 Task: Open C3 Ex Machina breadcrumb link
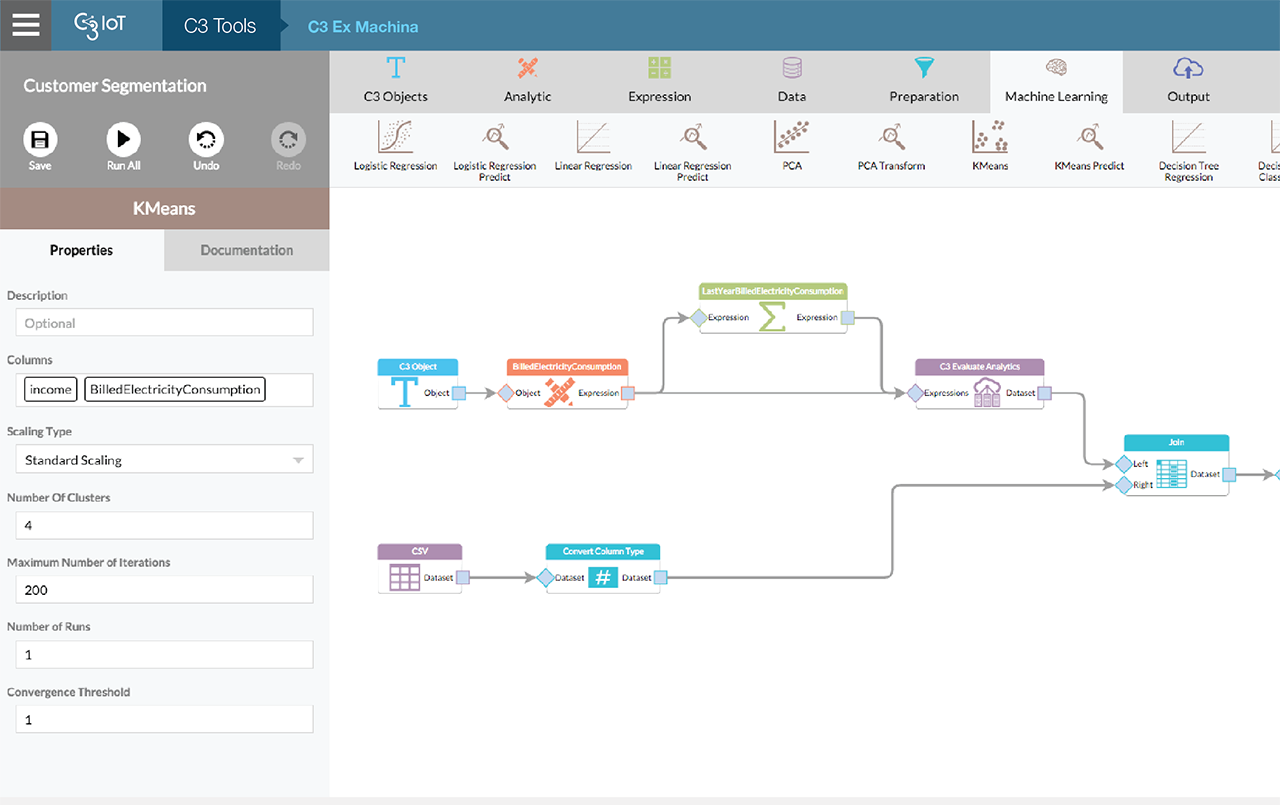(x=363, y=26)
